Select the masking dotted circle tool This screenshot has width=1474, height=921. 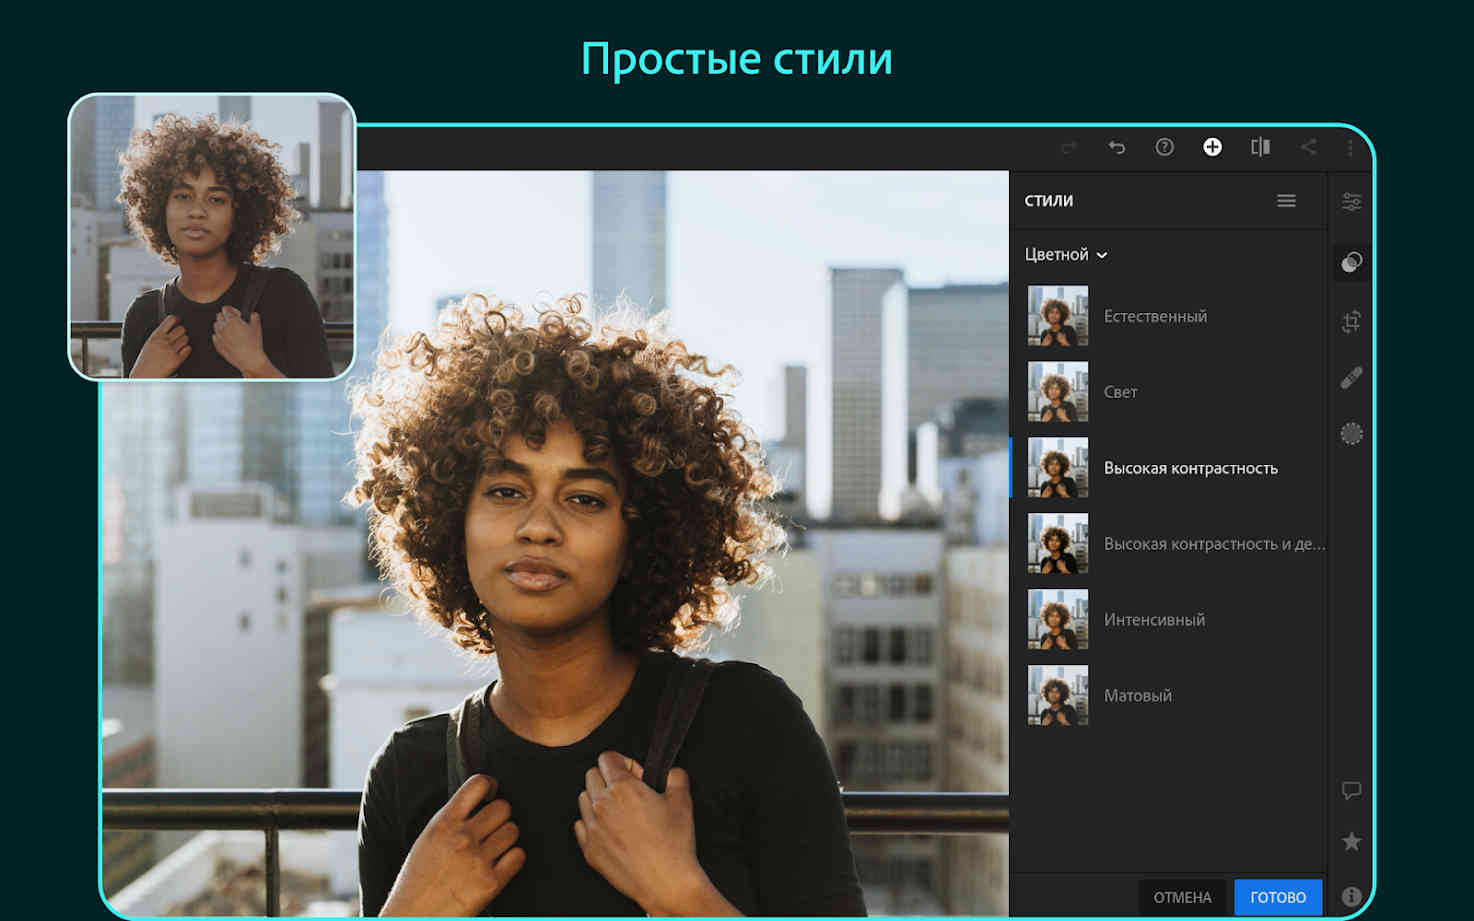click(1351, 434)
